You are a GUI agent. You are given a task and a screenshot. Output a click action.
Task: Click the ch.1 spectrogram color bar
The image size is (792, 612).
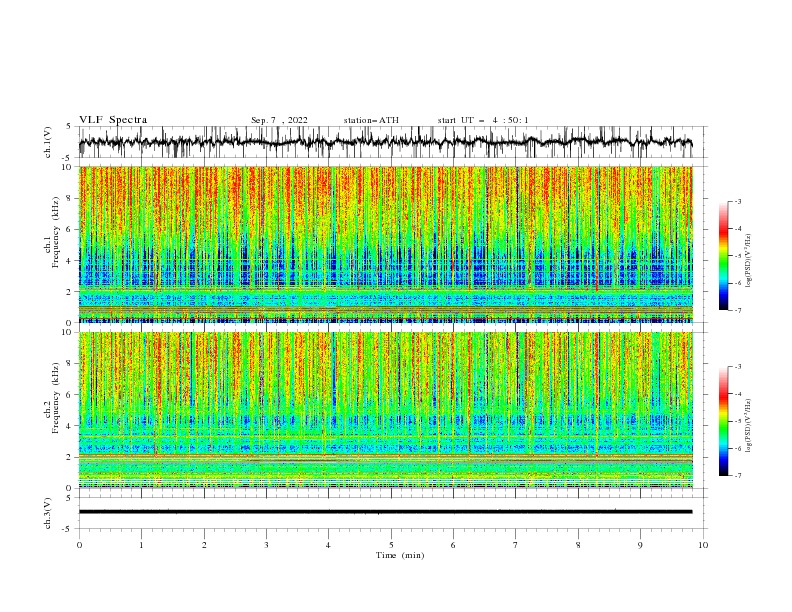[x=724, y=256]
